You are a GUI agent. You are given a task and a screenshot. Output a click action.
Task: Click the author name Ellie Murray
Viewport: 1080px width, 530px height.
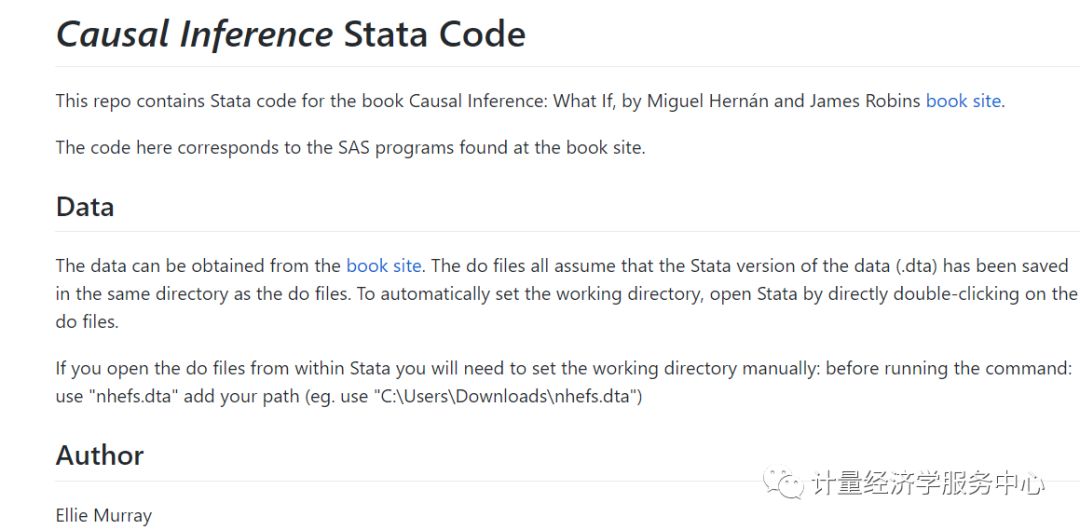[104, 516]
